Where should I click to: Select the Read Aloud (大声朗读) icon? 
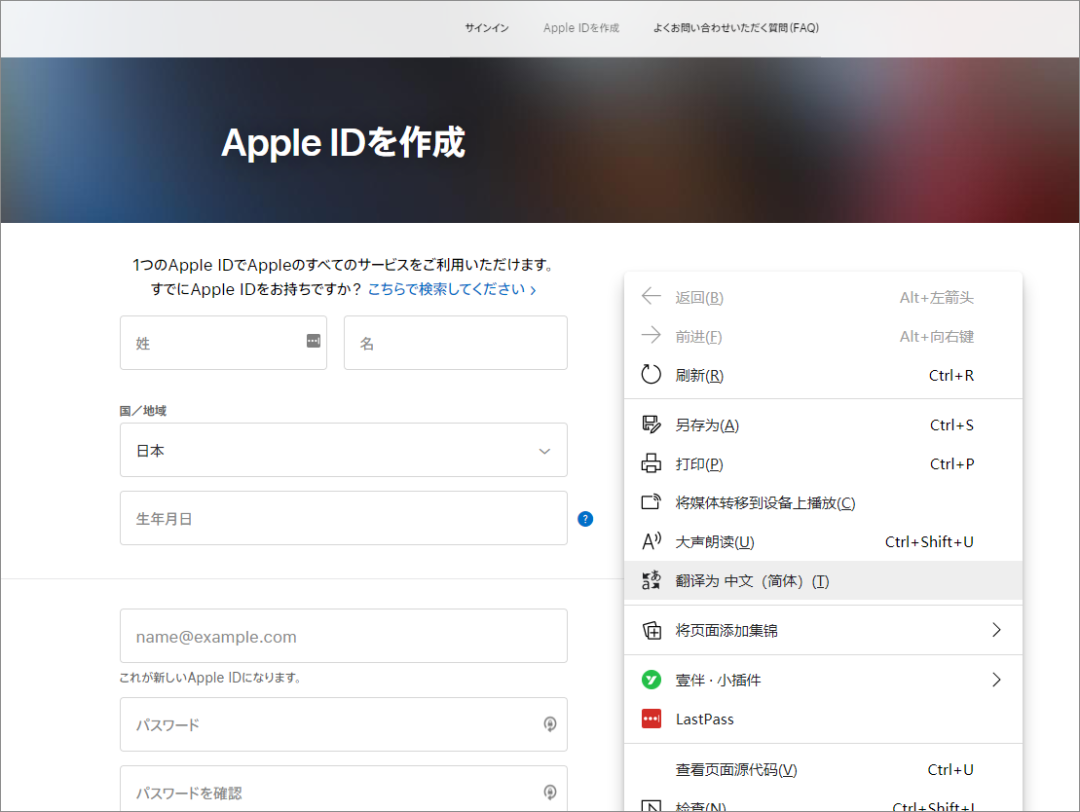pos(651,541)
